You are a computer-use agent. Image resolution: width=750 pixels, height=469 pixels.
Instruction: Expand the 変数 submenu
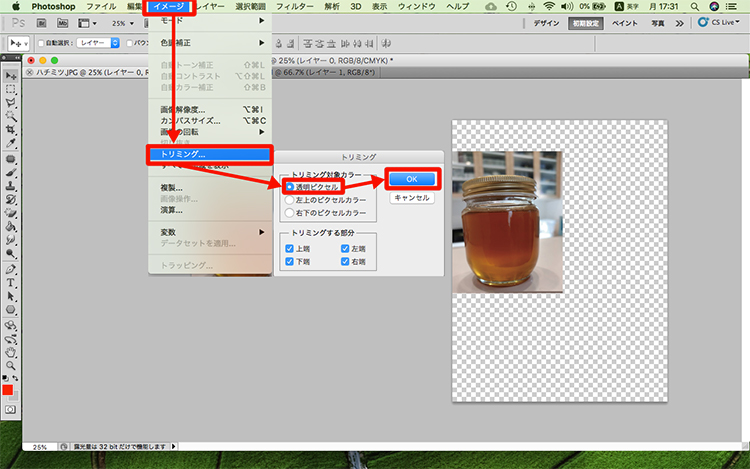pos(210,232)
